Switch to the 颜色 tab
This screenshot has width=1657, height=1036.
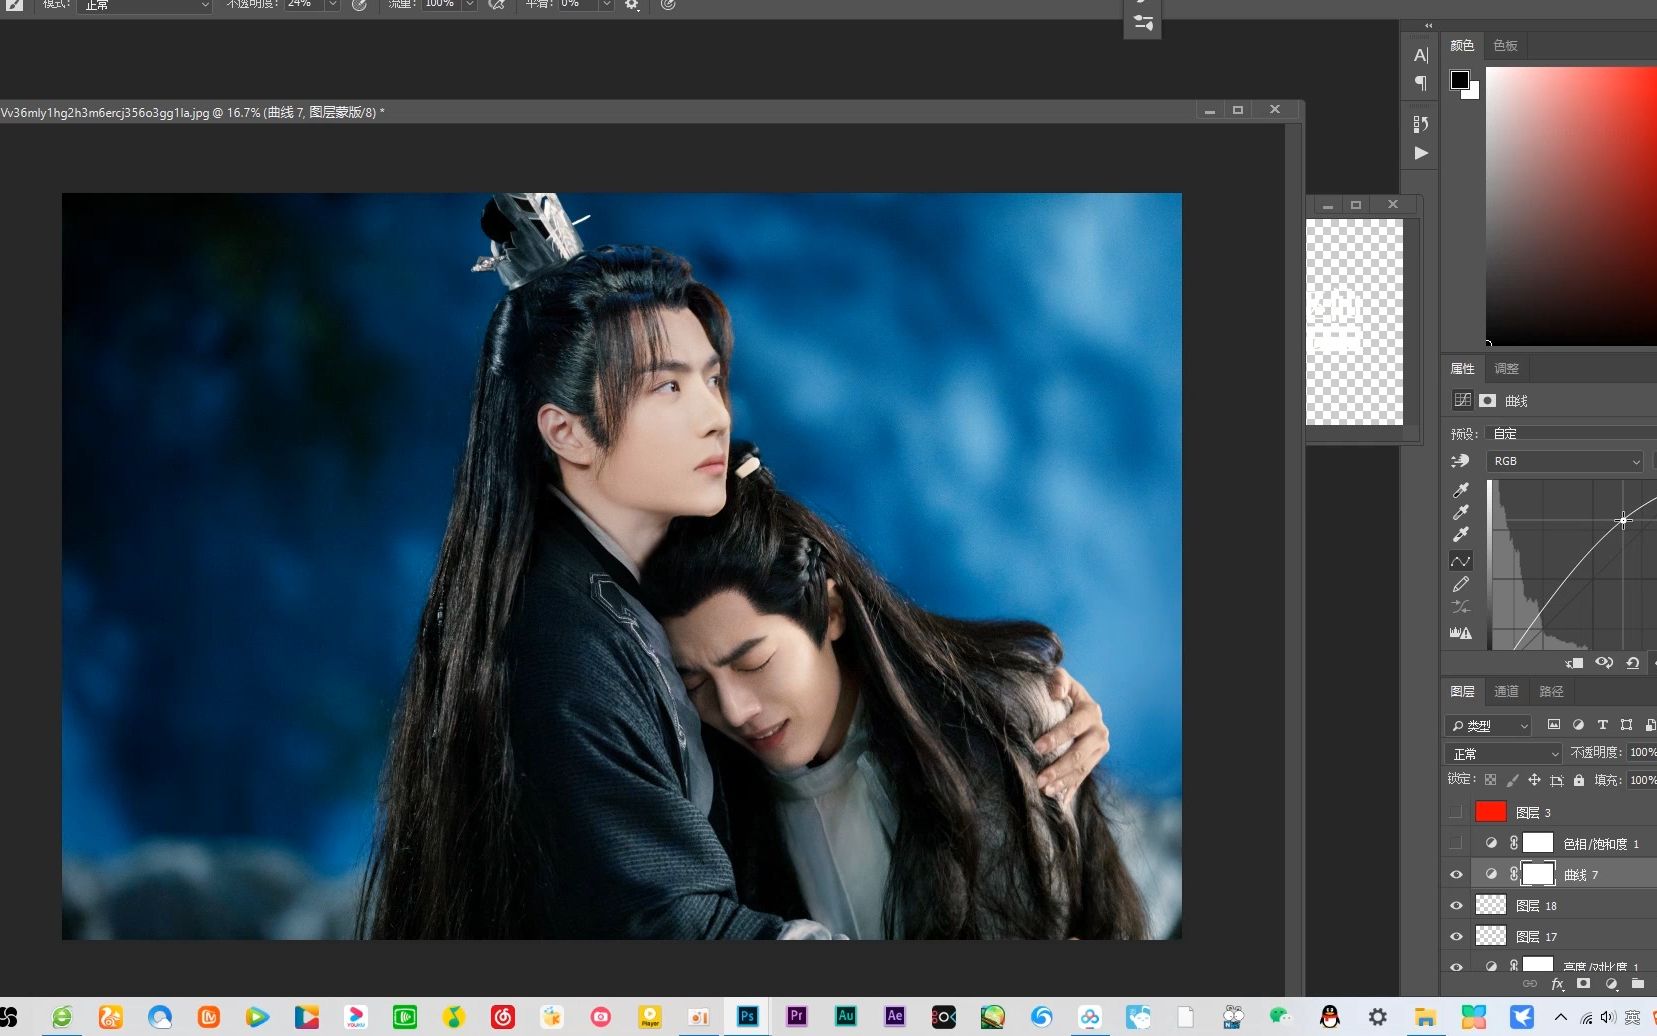[1462, 45]
